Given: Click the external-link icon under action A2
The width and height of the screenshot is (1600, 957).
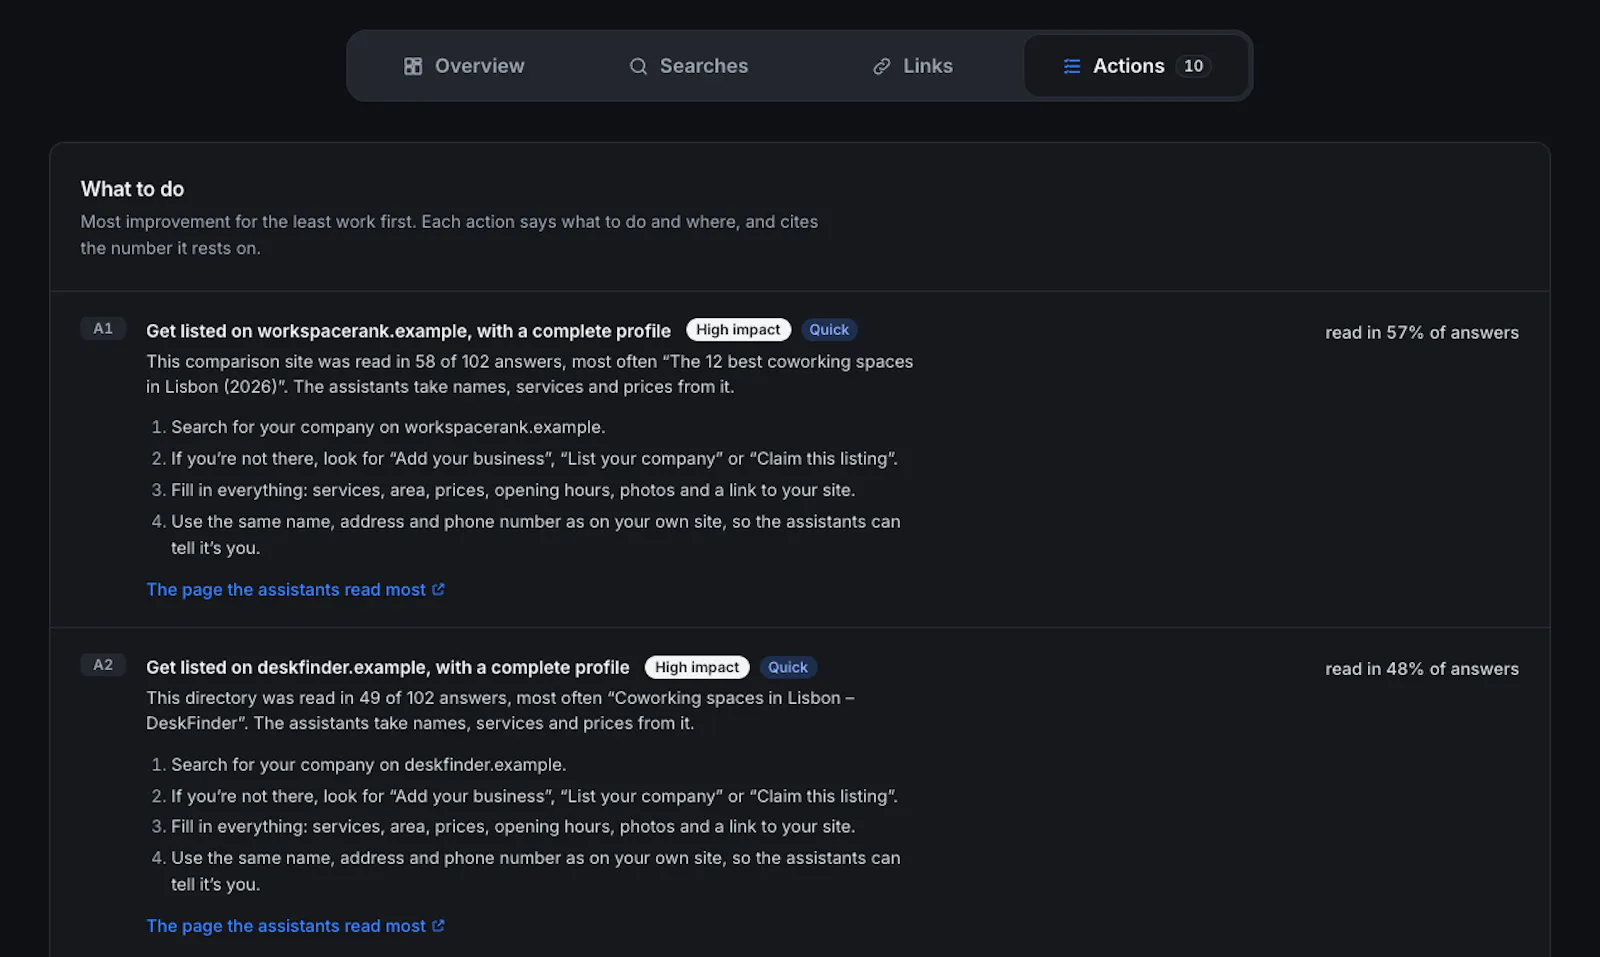Looking at the screenshot, I should coord(438,926).
